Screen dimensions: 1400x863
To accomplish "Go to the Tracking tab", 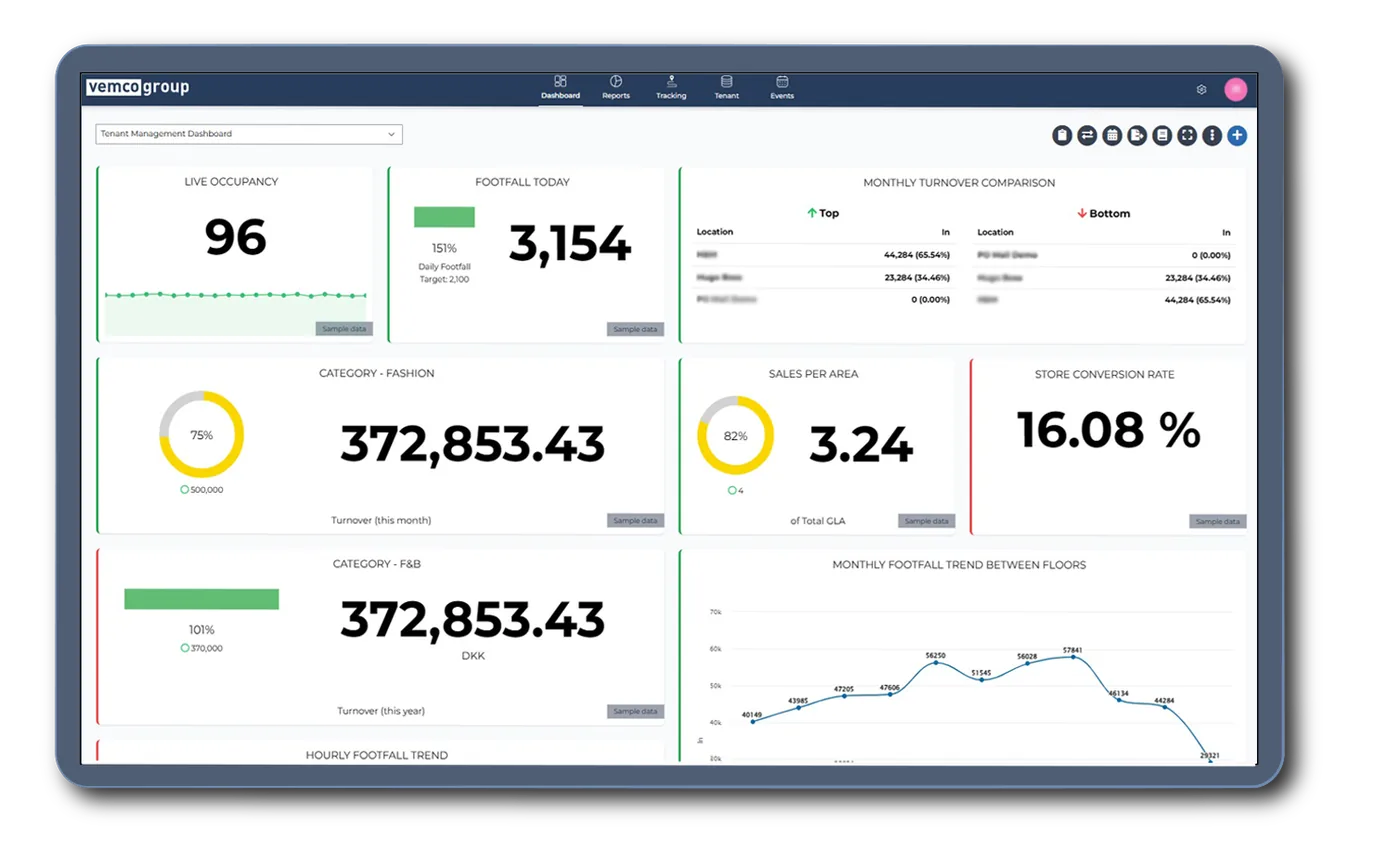I will [x=671, y=87].
